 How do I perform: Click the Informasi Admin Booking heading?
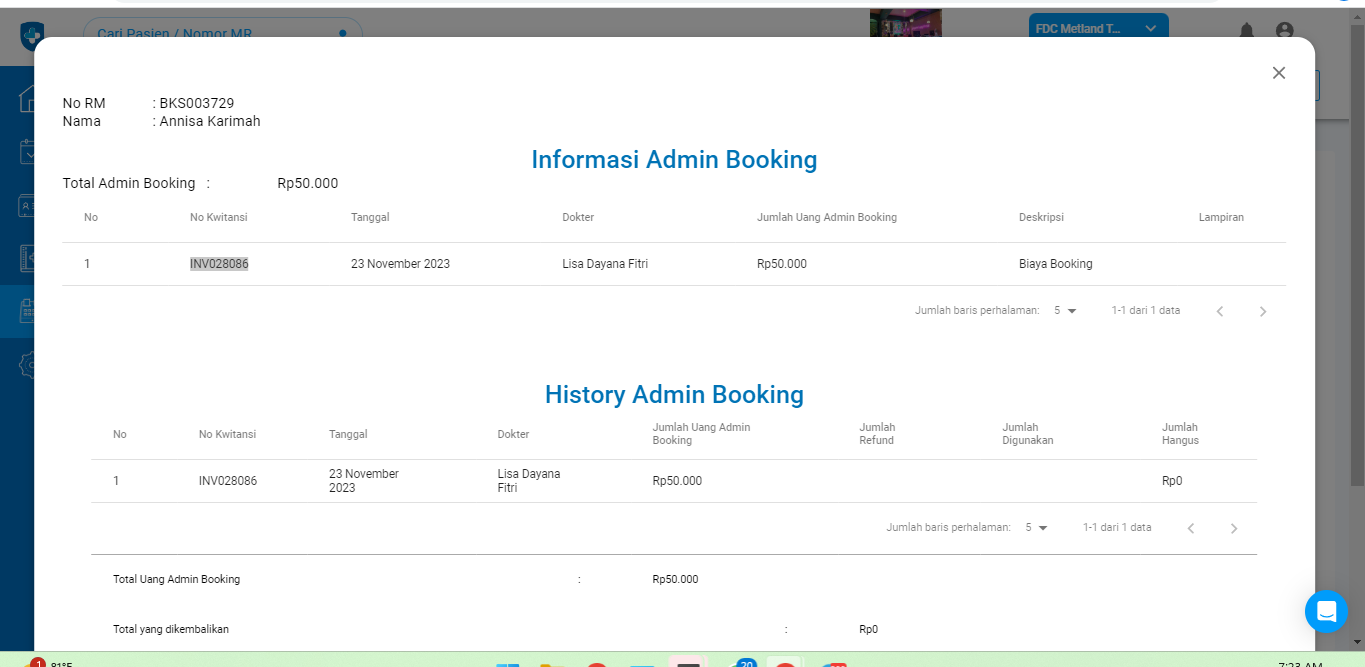(674, 159)
